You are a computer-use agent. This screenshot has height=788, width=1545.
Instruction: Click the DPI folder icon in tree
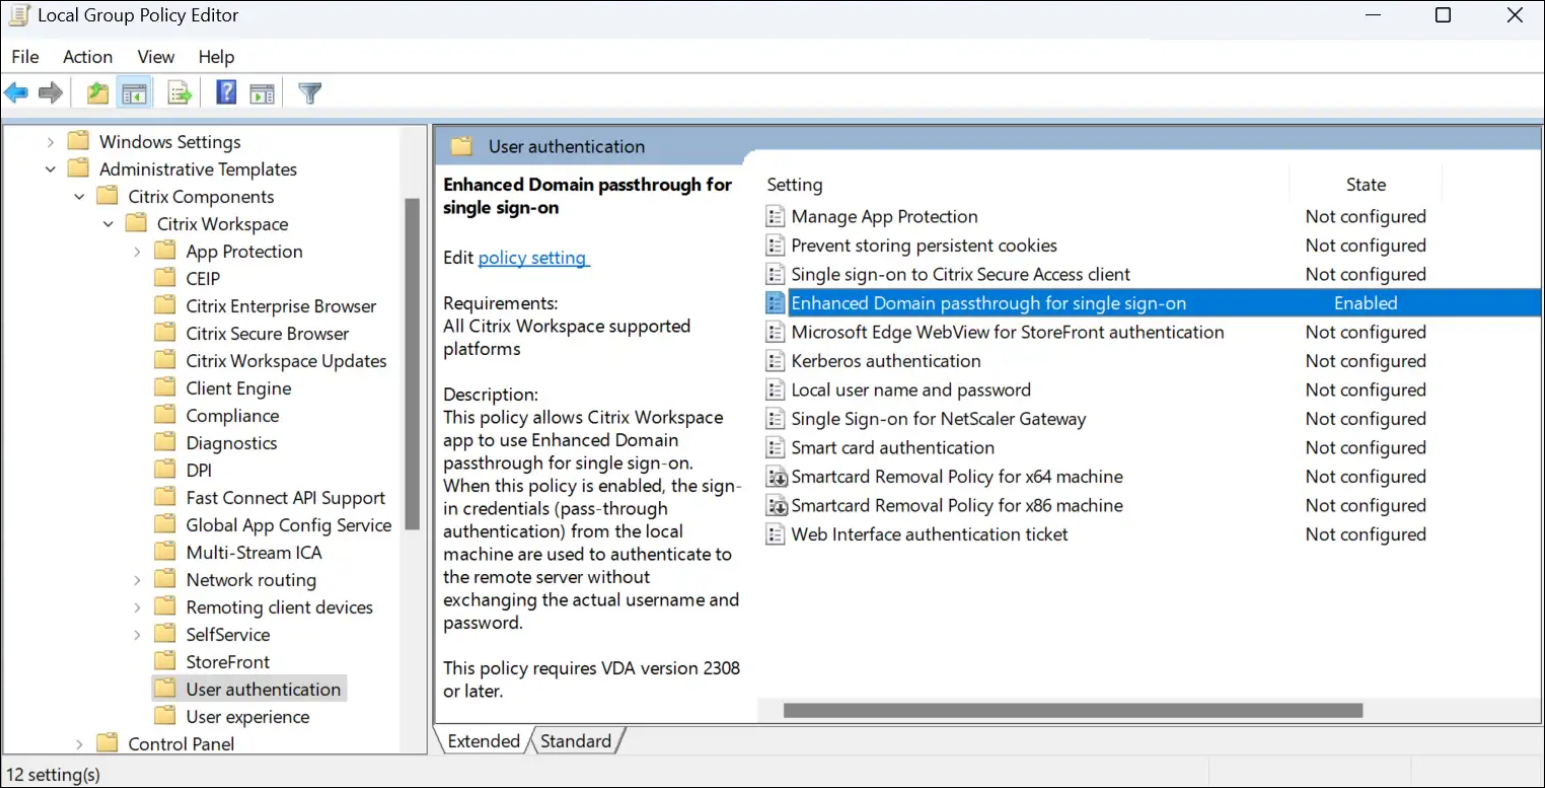tap(165, 470)
